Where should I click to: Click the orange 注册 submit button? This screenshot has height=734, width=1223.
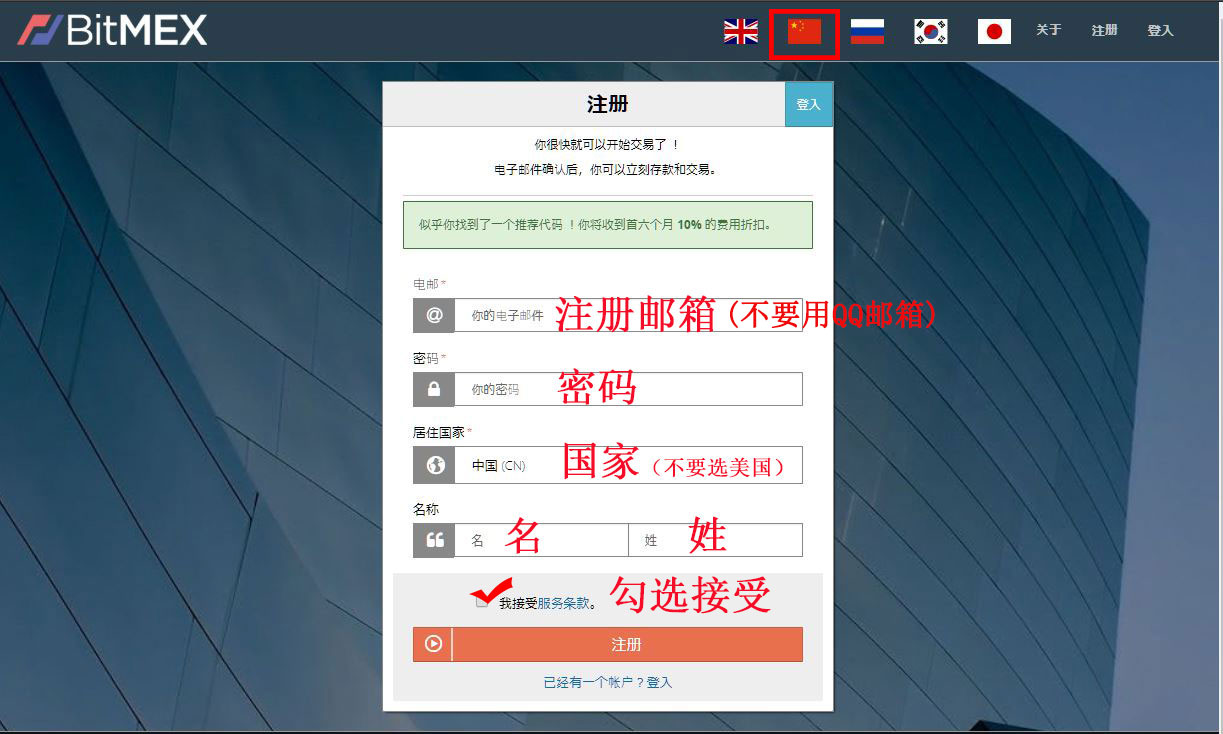click(608, 644)
